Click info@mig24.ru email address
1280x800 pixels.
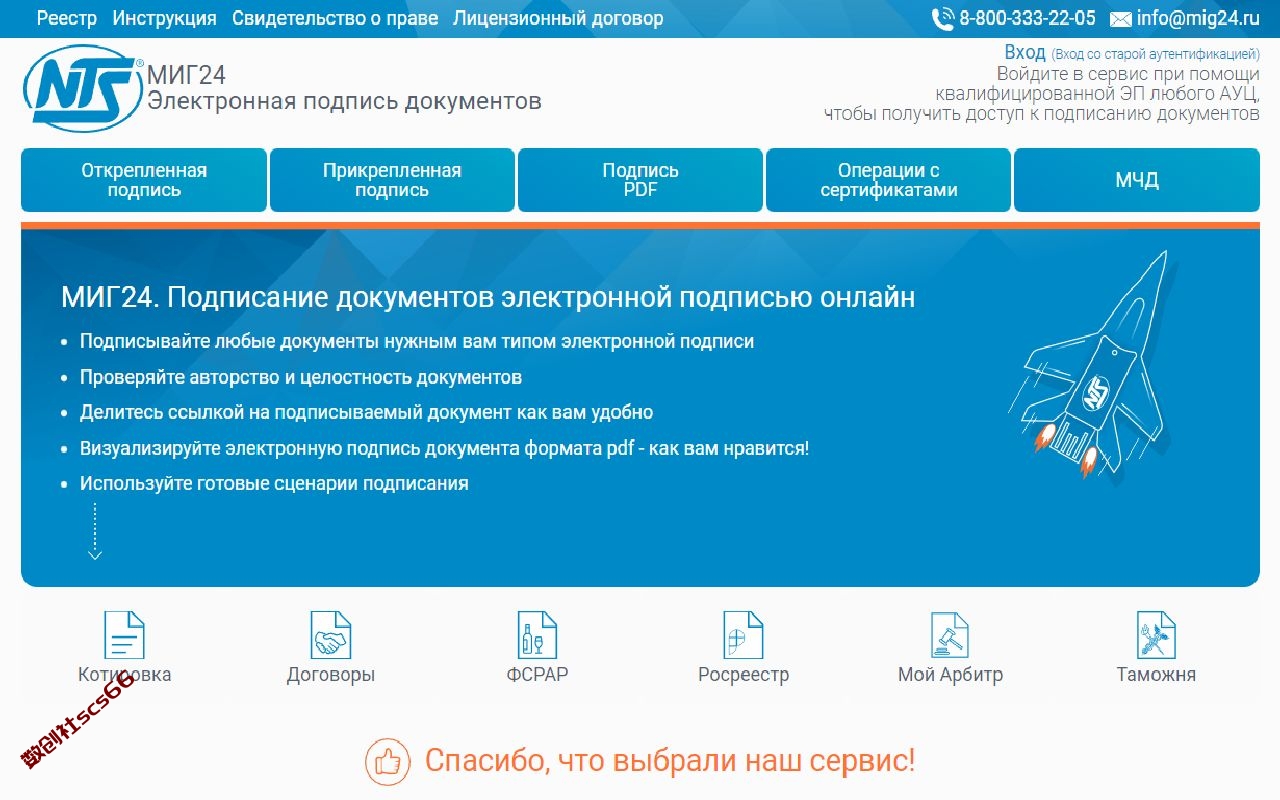coord(1198,19)
